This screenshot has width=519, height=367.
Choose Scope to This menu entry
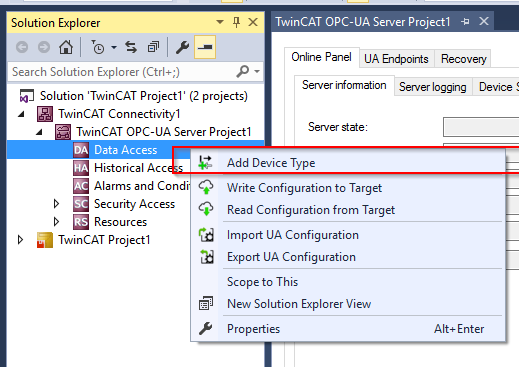(x=348, y=282)
